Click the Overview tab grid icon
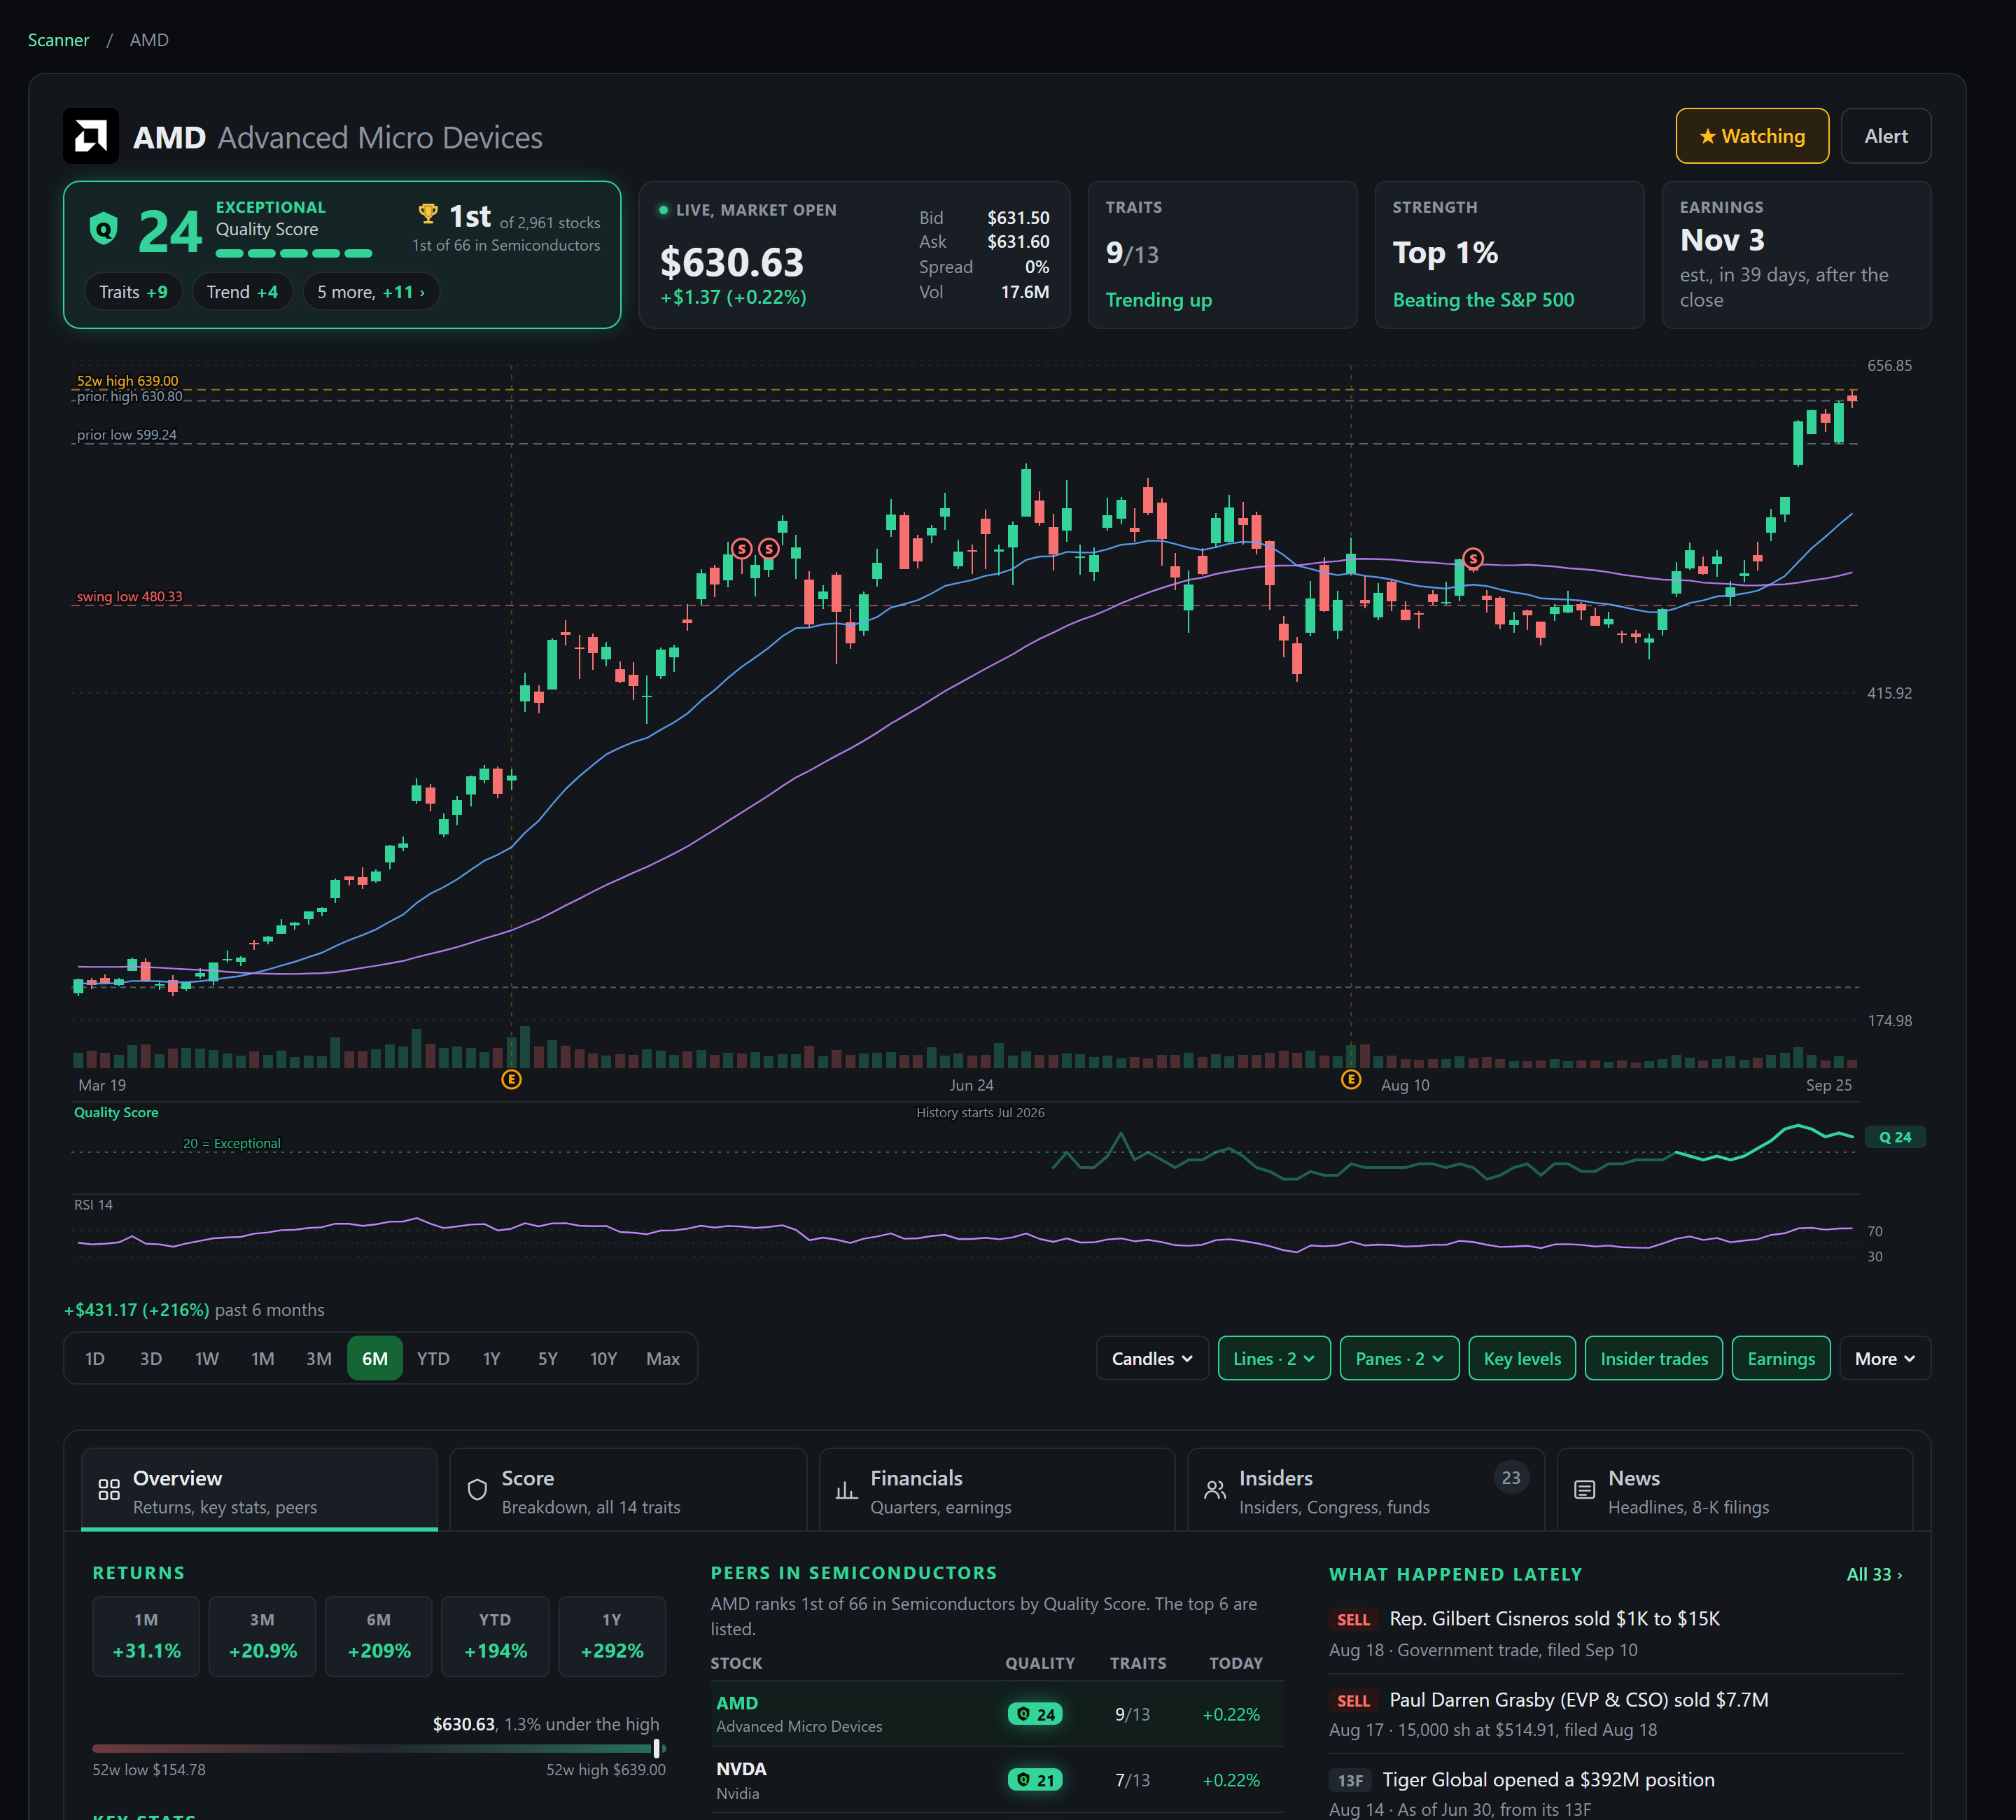 (x=109, y=1490)
